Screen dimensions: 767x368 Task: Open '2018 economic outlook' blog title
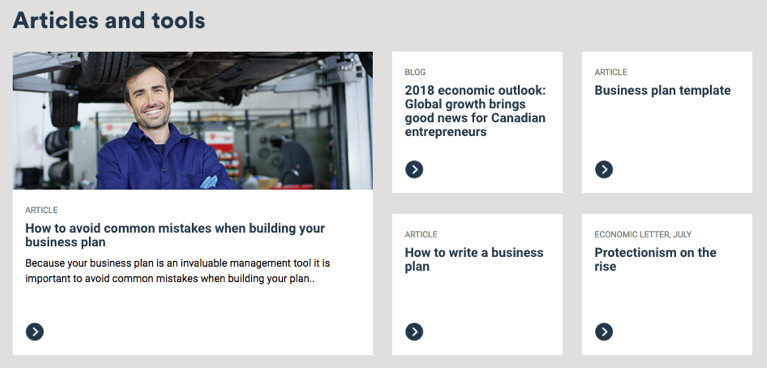pyautogui.click(x=475, y=111)
